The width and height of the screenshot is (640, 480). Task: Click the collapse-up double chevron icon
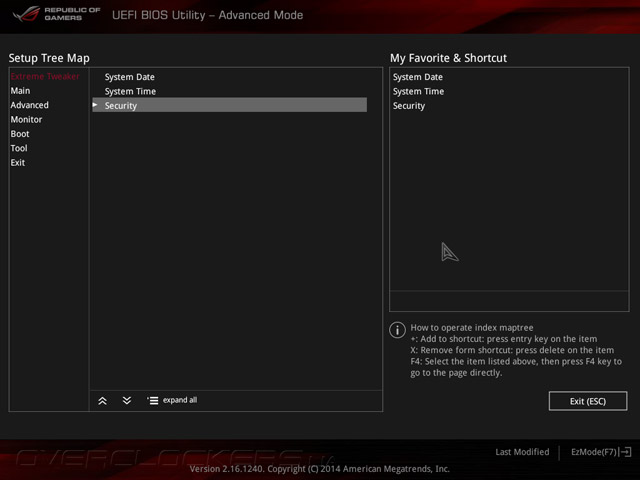[x=102, y=401]
